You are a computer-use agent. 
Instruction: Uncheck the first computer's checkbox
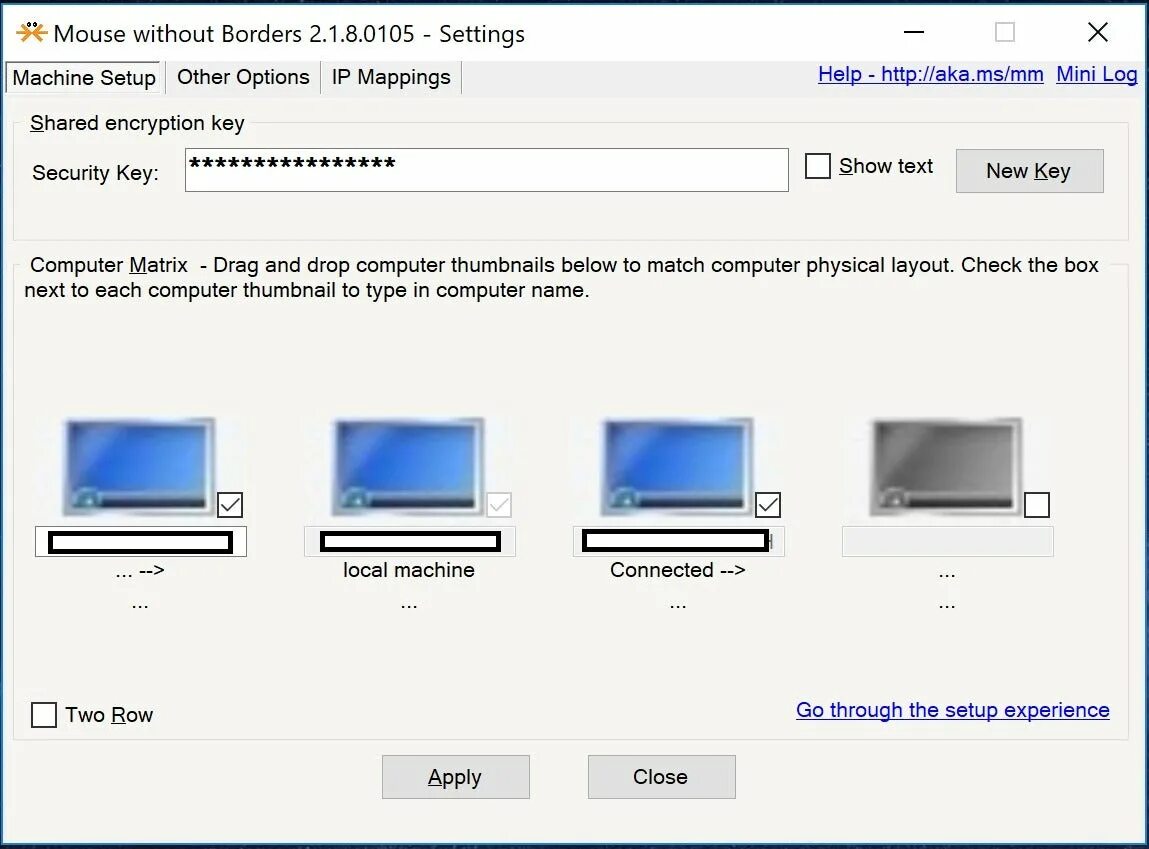(x=230, y=505)
